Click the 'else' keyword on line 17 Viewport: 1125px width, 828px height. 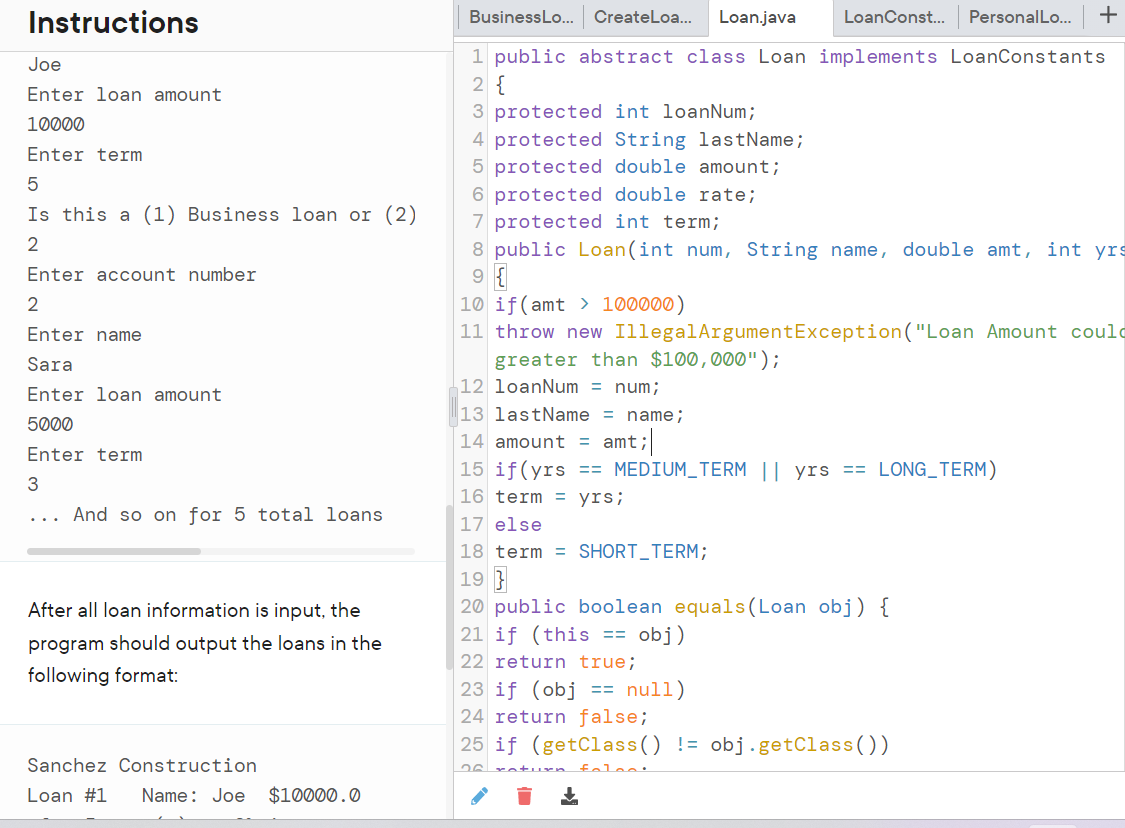[518, 524]
